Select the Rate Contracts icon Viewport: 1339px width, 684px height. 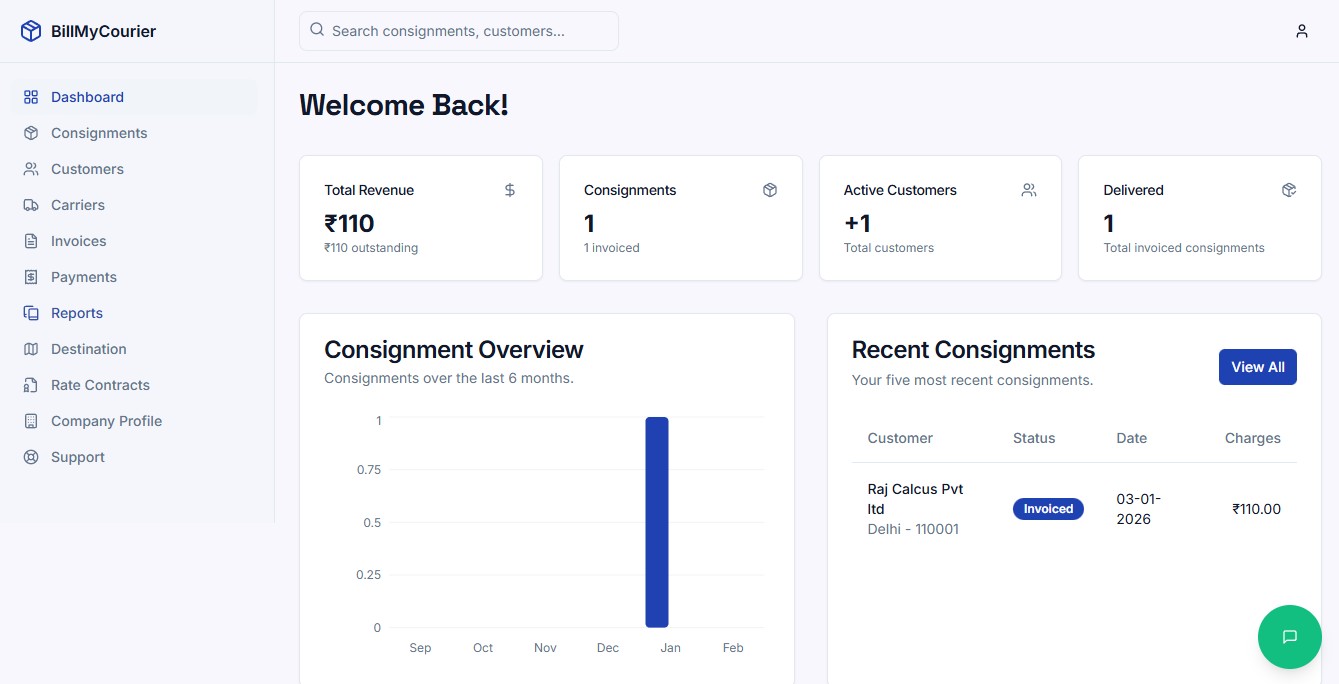coord(31,385)
